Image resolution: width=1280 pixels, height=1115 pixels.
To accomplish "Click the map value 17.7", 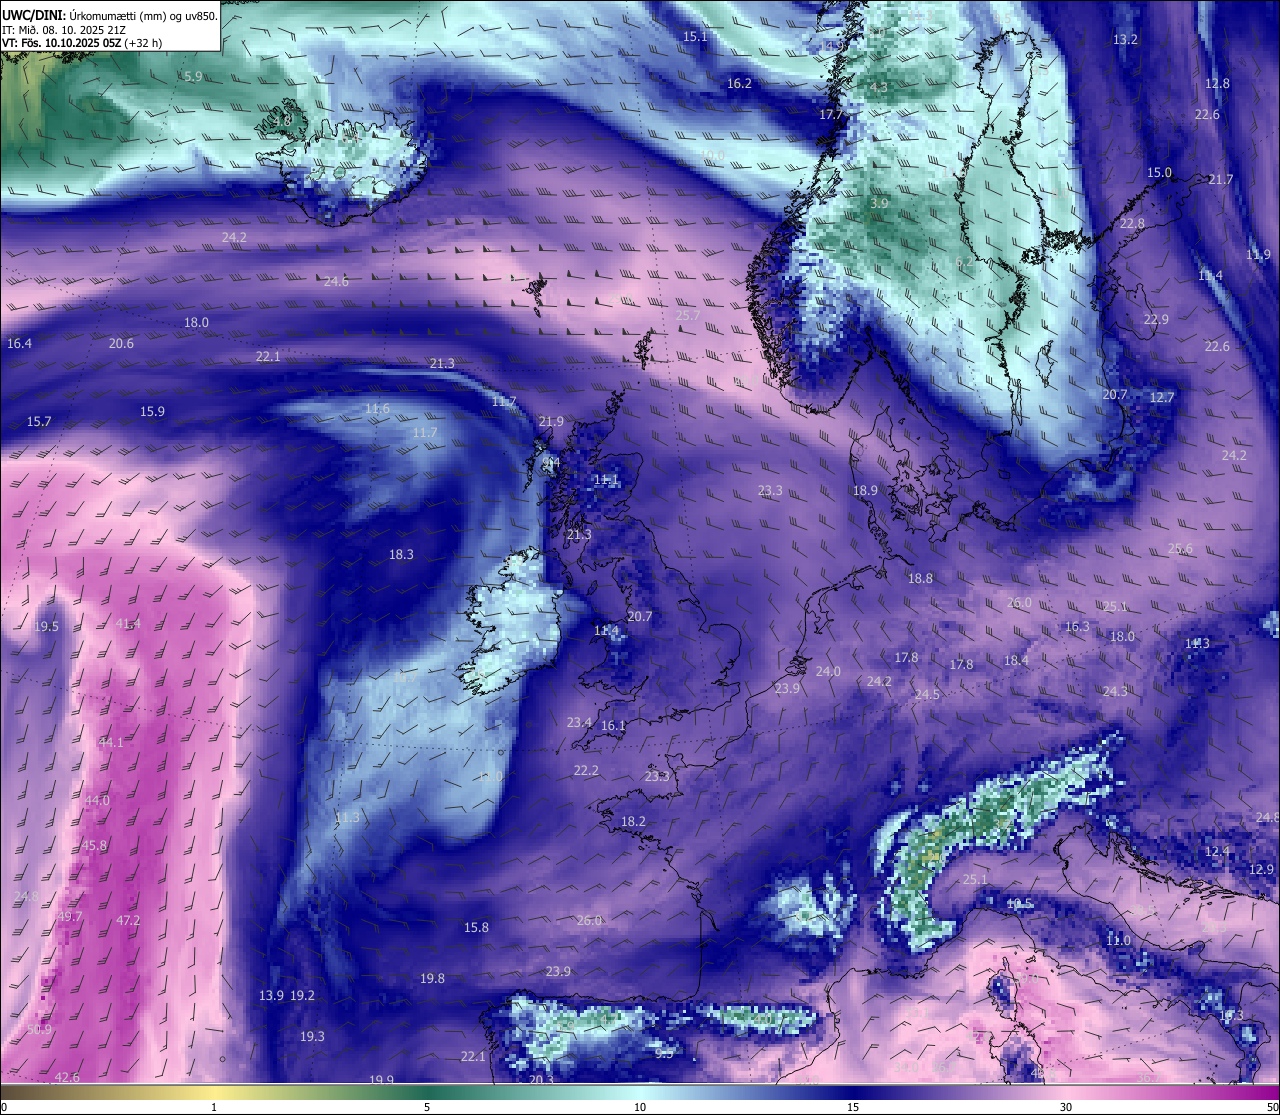I will click(831, 114).
